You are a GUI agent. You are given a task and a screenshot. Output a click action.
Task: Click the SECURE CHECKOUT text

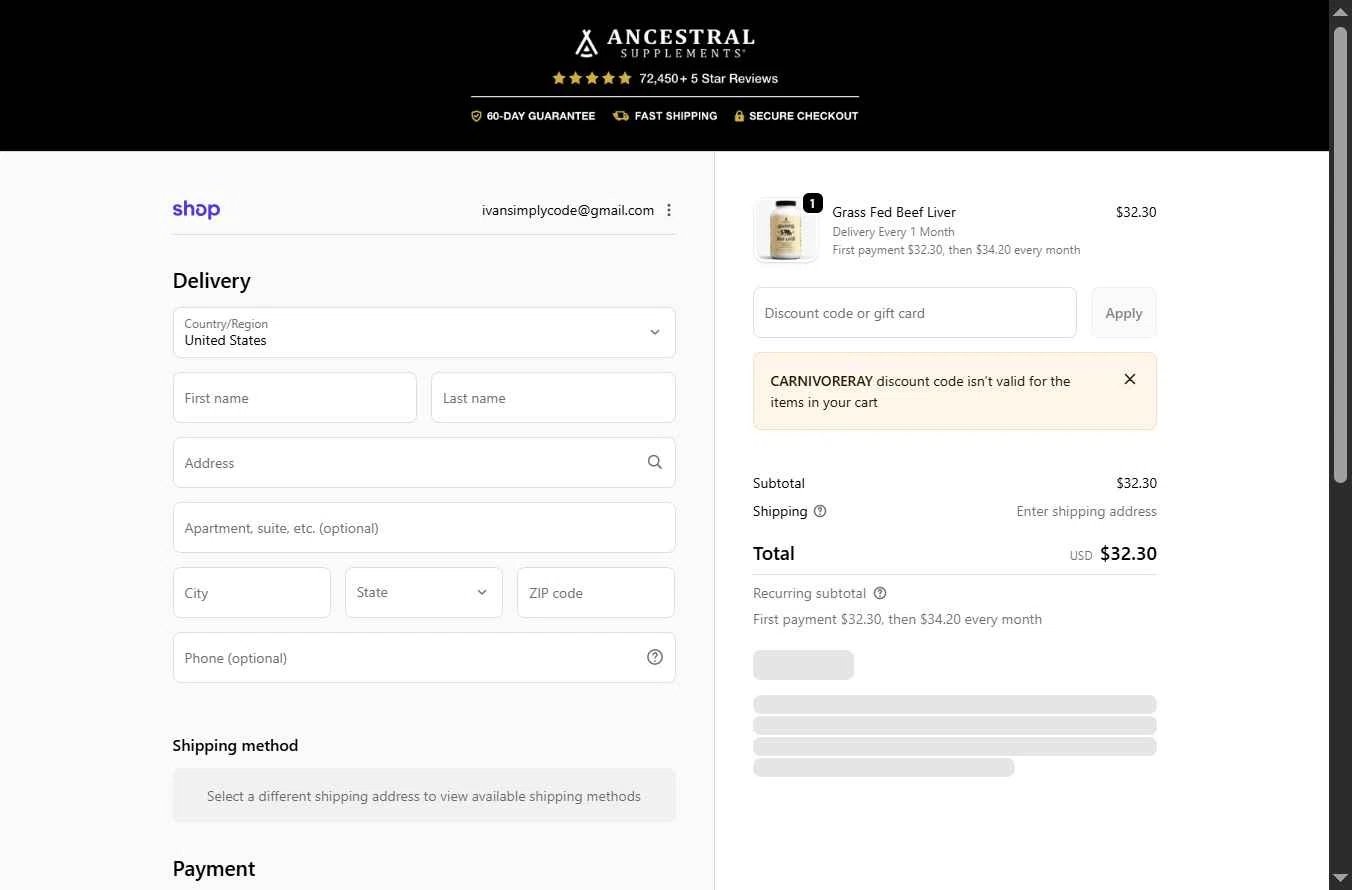click(x=803, y=116)
